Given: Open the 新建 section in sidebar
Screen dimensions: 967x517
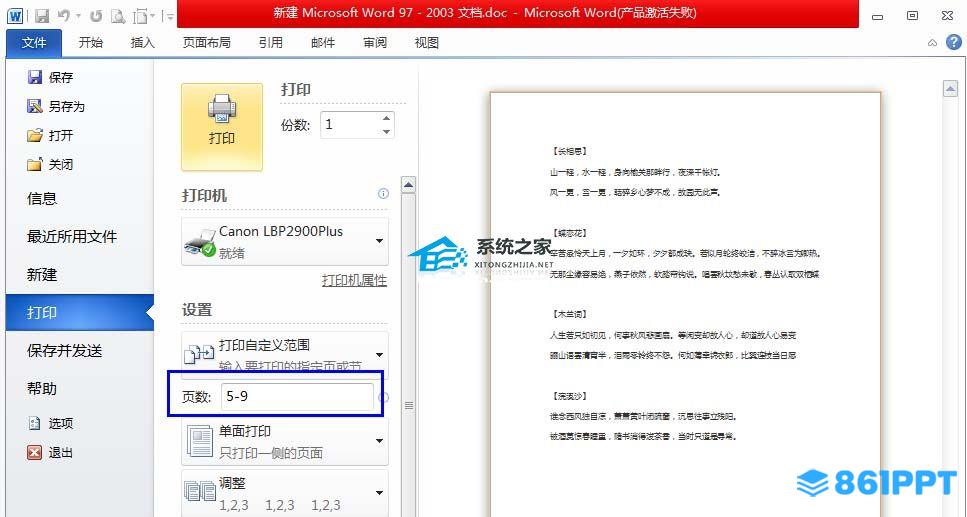Looking at the screenshot, I should (x=42, y=275).
